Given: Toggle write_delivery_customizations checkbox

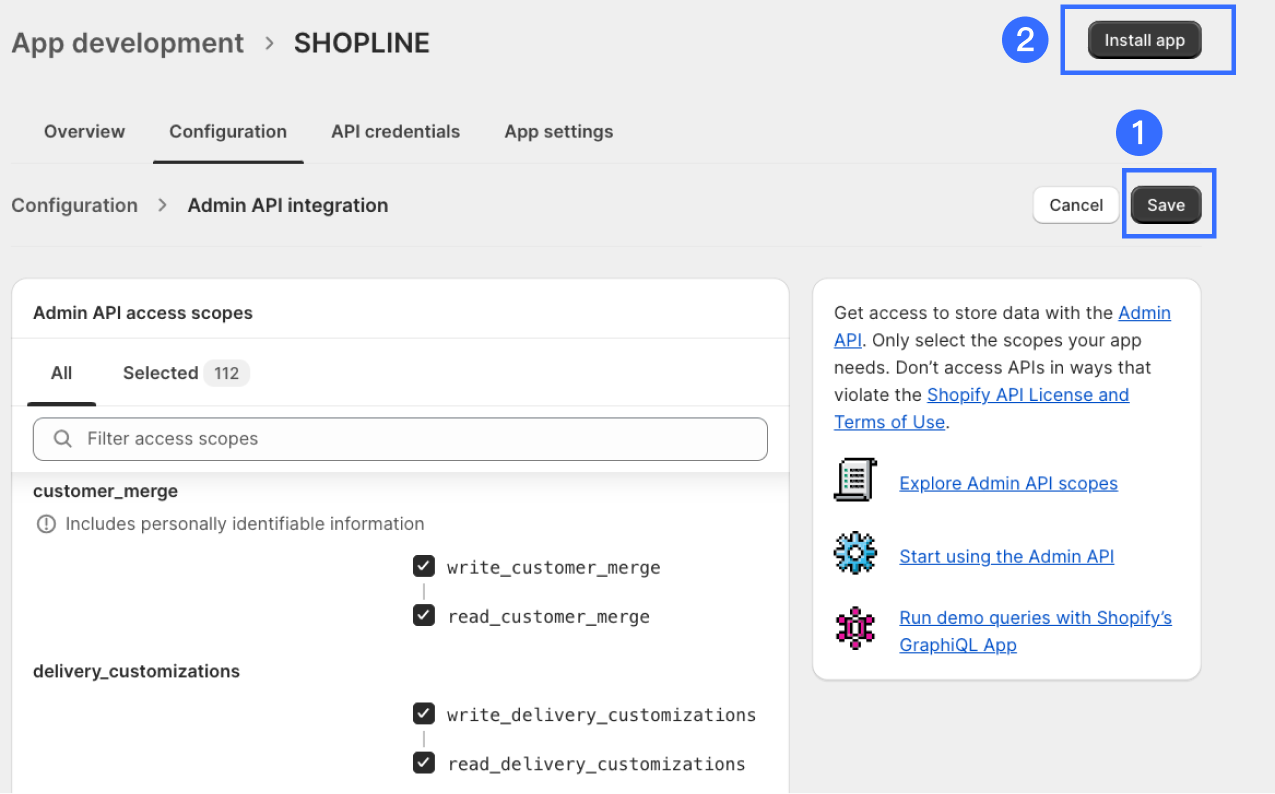Looking at the screenshot, I should [424, 714].
